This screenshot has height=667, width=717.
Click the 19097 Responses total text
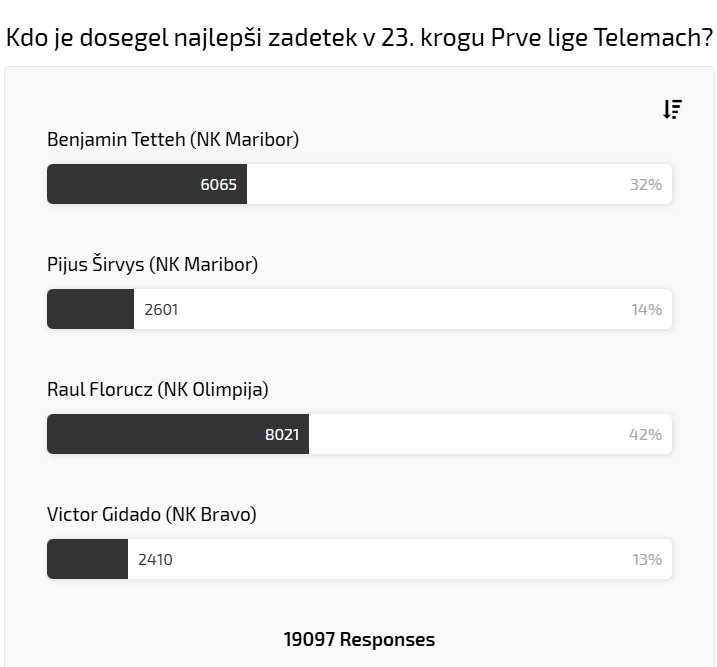[x=359, y=639]
